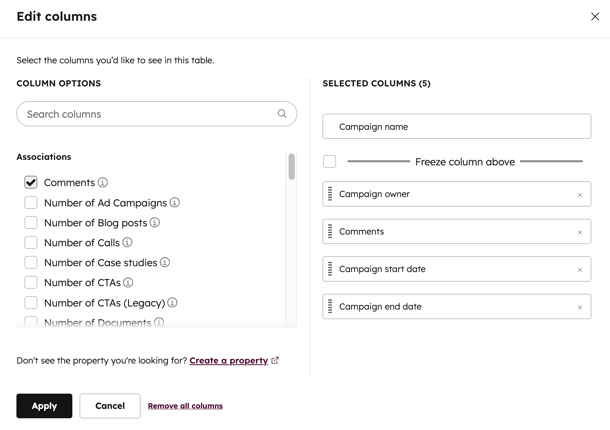Check the Number of Case studies box

pyautogui.click(x=31, y=263)
